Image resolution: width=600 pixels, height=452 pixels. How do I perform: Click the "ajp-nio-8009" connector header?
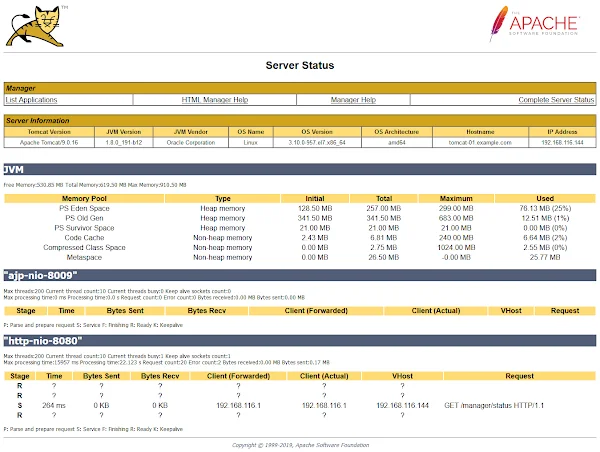coord(300,275)
